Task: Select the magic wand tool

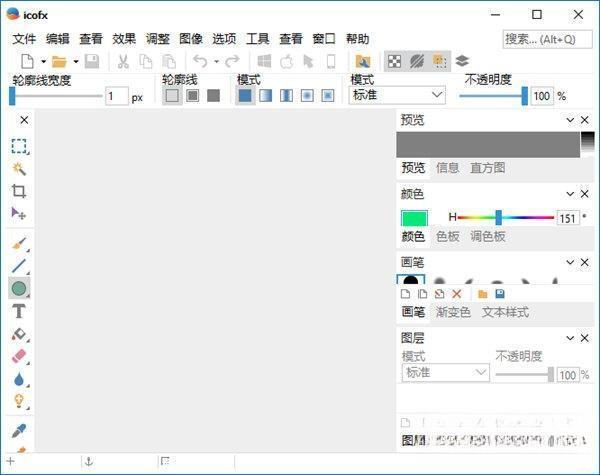Action: click(x=19, y=168)
